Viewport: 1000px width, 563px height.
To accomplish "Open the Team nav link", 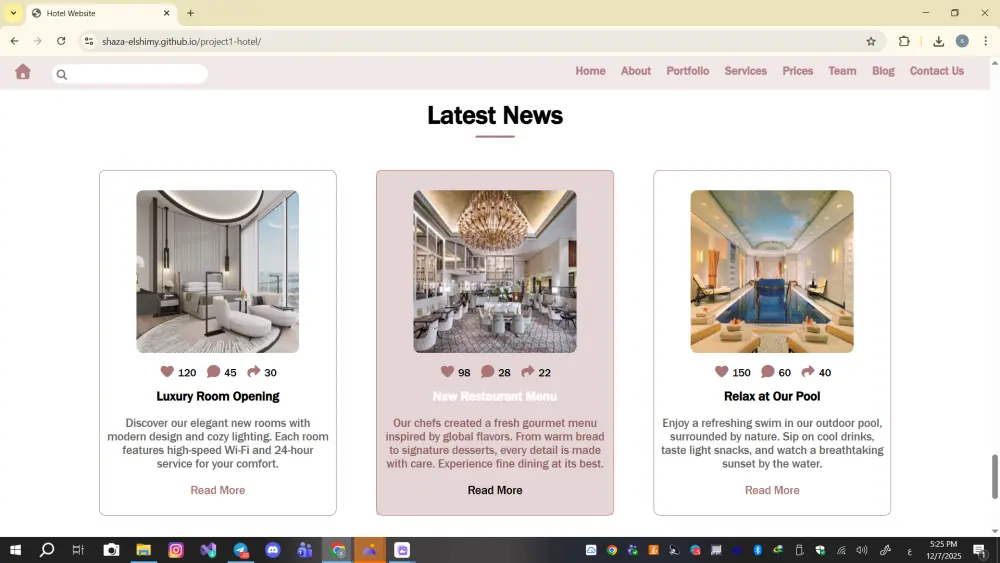I will click(842, 71).
